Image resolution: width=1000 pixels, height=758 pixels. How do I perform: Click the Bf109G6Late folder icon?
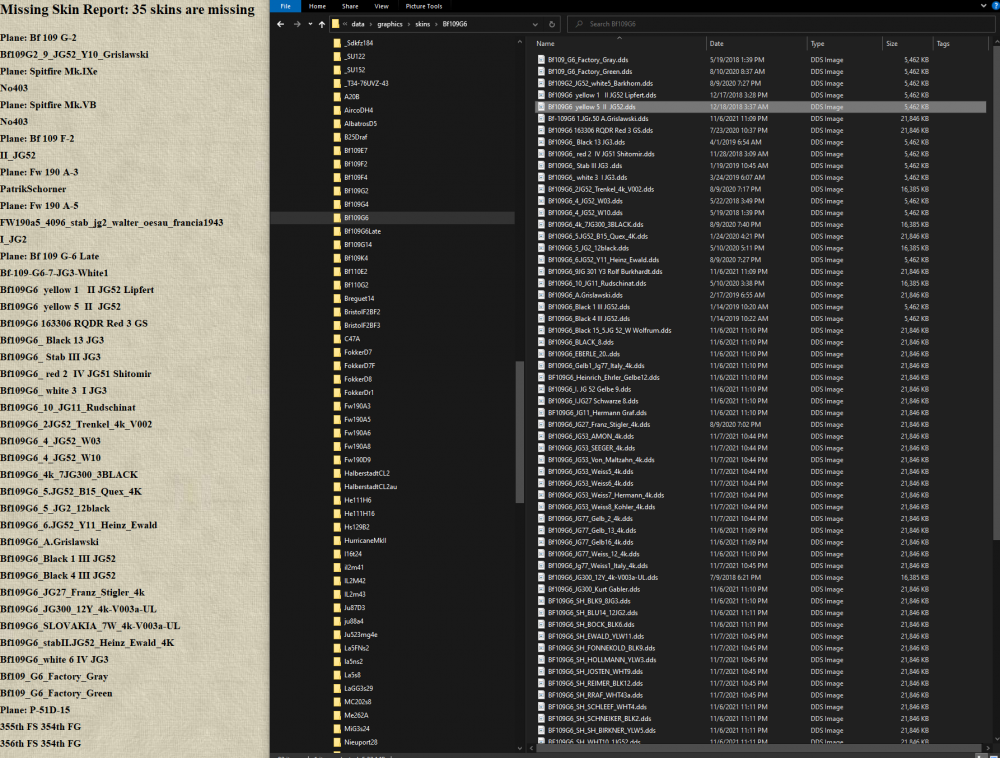(x=337, y=231)
